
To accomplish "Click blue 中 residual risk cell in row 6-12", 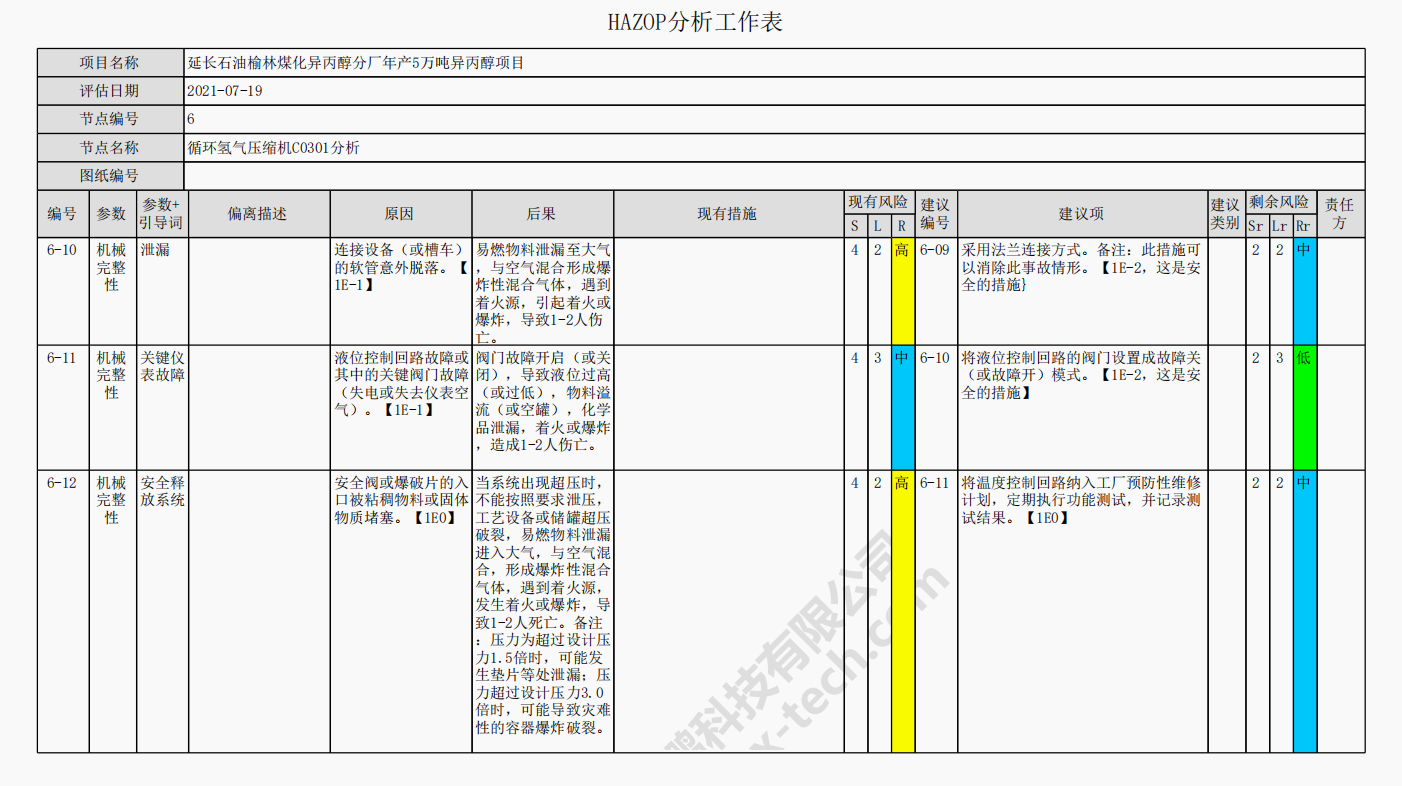I will coord(1304,611).
